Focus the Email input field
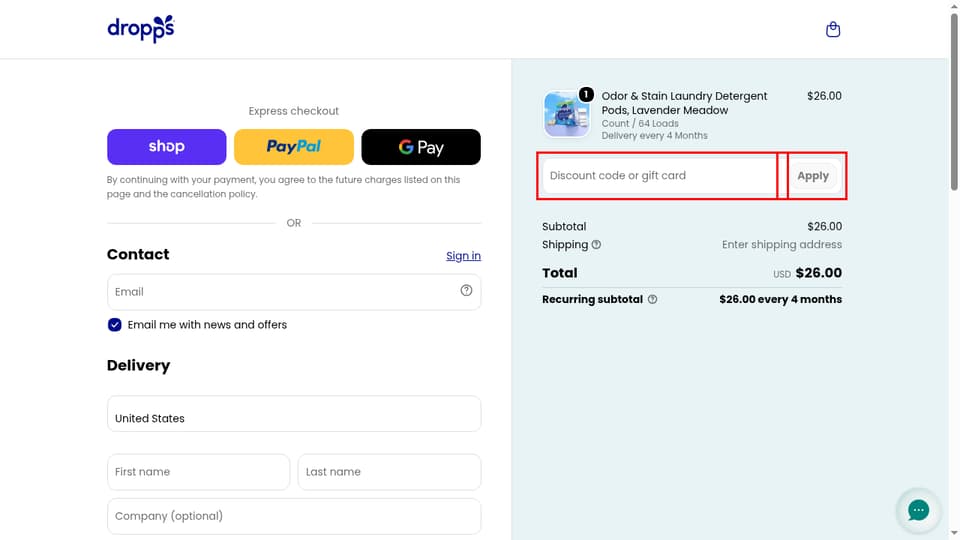The height and width of the screenshot is (540, 960). click(294, 291)
